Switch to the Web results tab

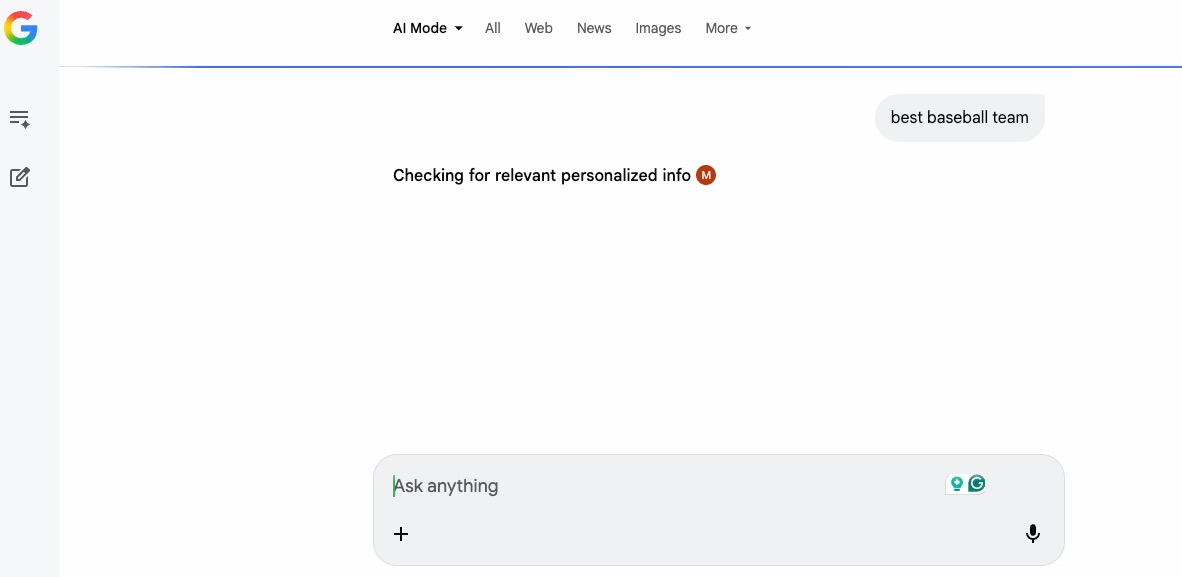tap(538, 28)
